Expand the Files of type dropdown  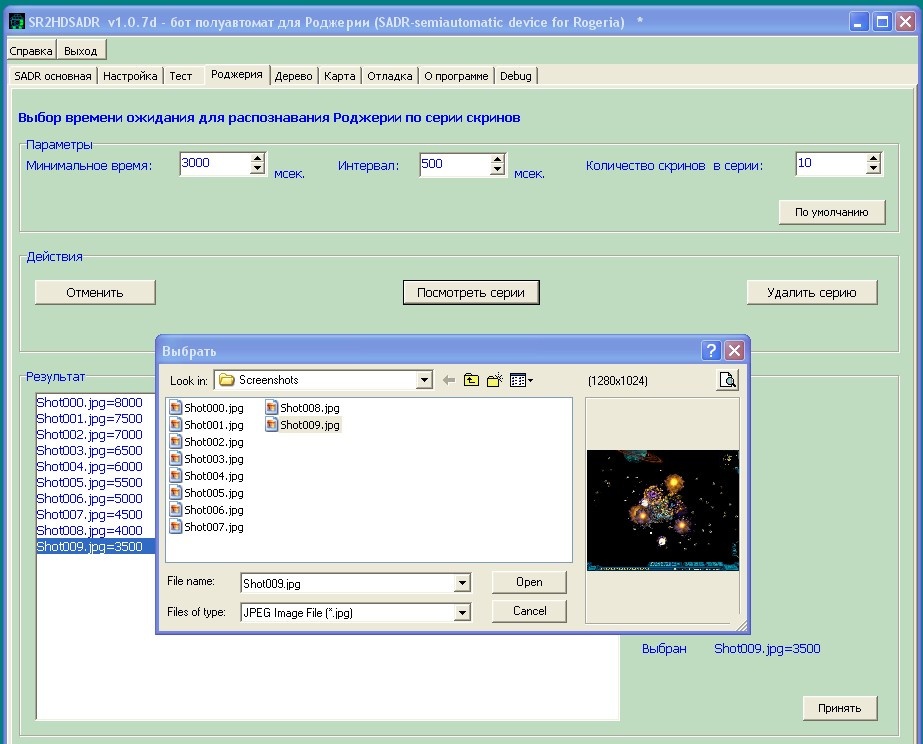pyautogui.click(x=463, y=613)
